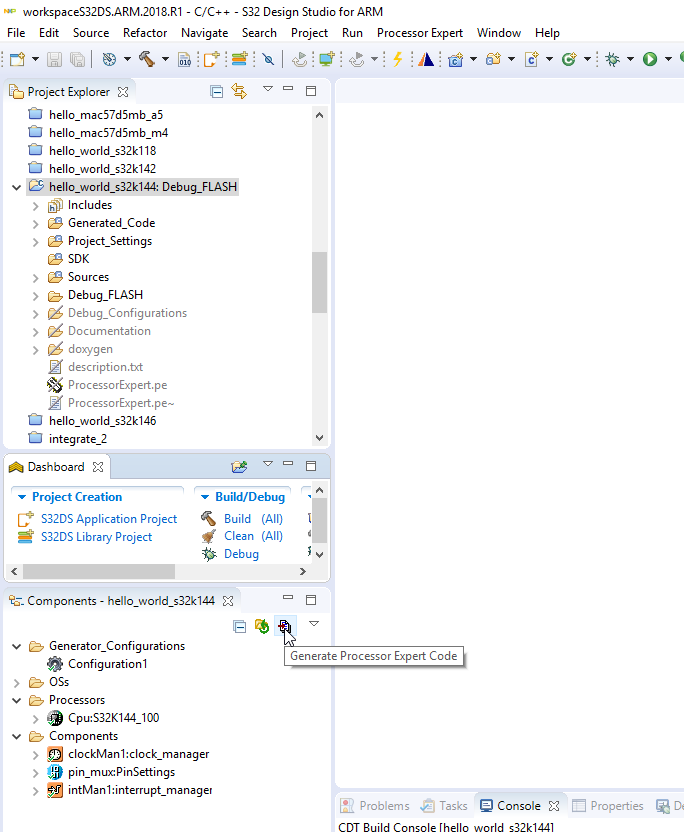Viewport: 684px width, 832px height.
Task: Open Project Explorer View Menu triangle
Action: click(268, 89)
